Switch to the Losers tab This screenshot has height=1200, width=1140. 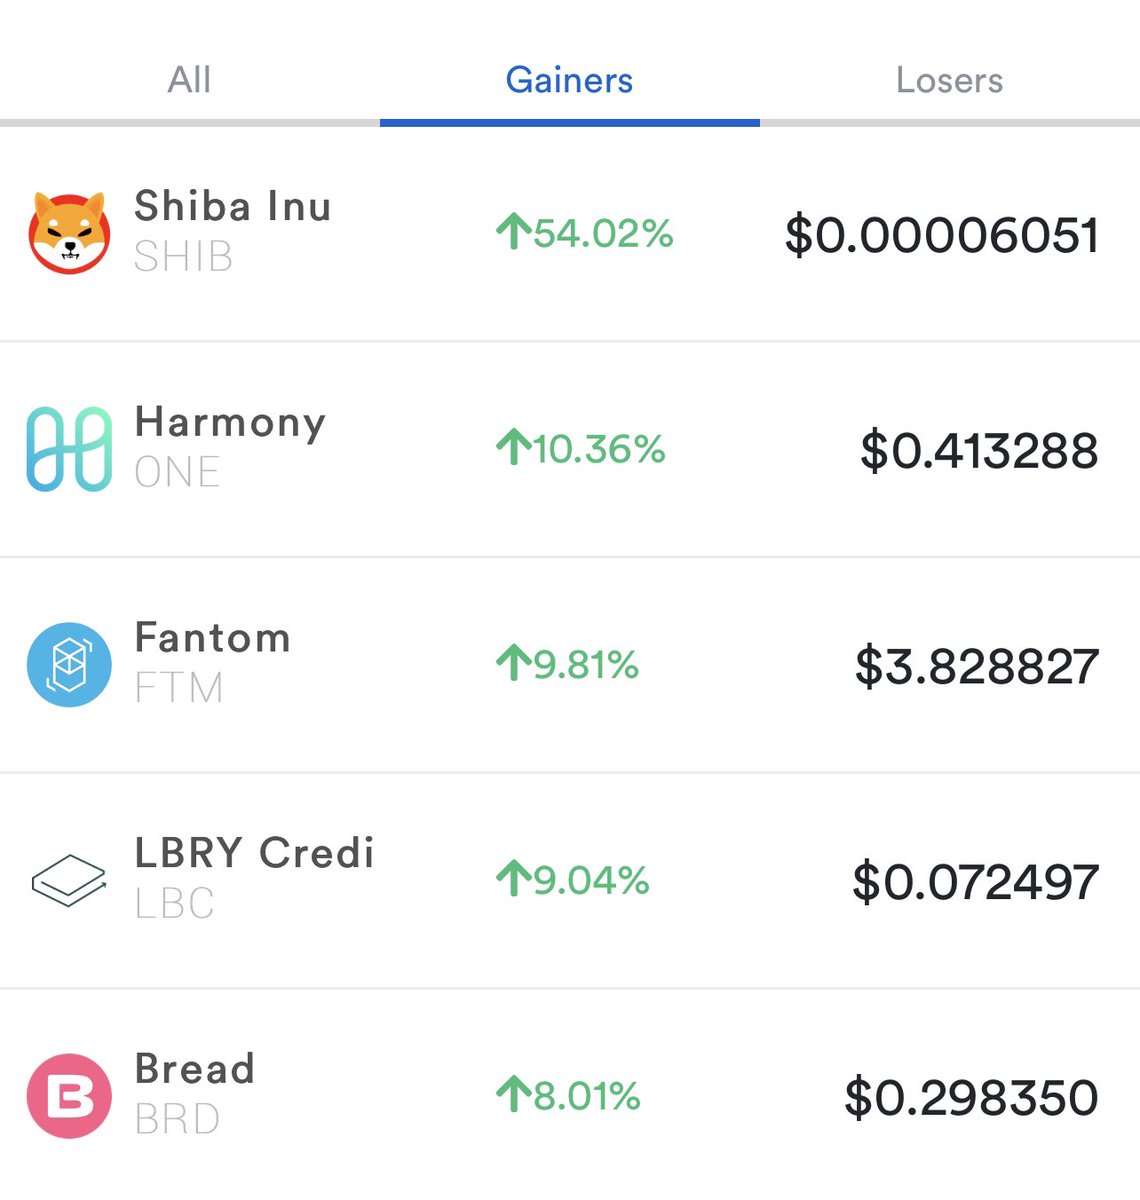point(949,80)
